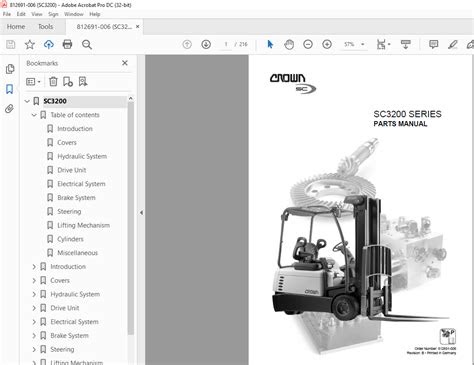The image size is (474, 365).
Task: Open Introduction under Table of contents
Action: (x=75, y=129)
